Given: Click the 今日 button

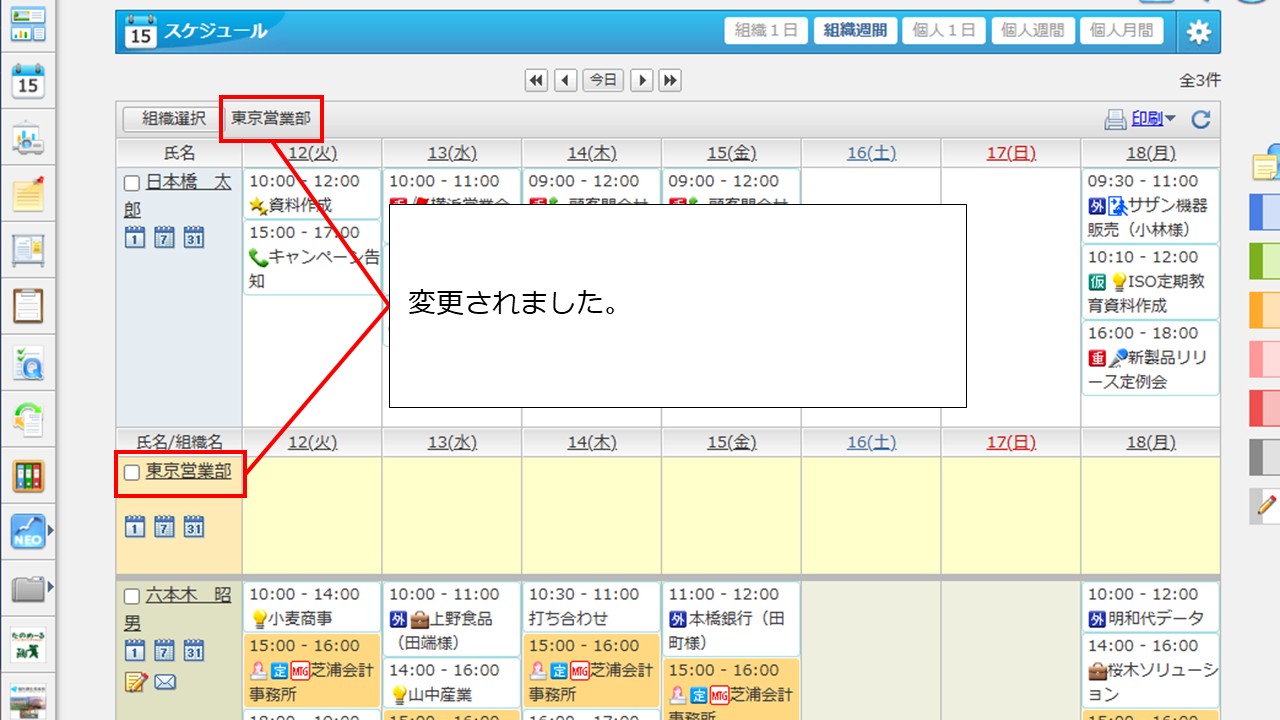Looking at the screenshot, I should [x=603, y=80].
